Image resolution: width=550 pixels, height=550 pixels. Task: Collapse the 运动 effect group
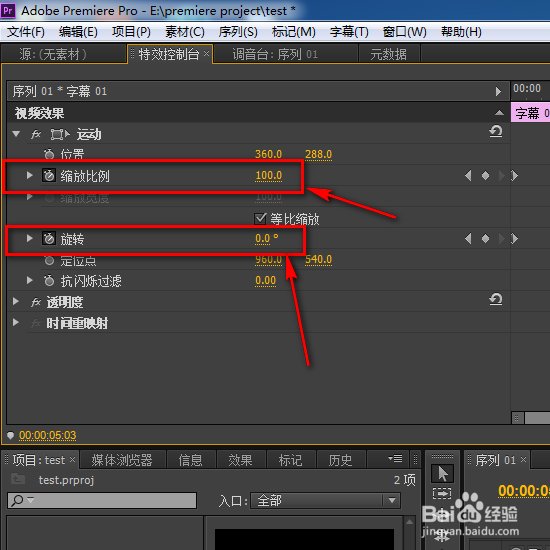tap(16, 134)
